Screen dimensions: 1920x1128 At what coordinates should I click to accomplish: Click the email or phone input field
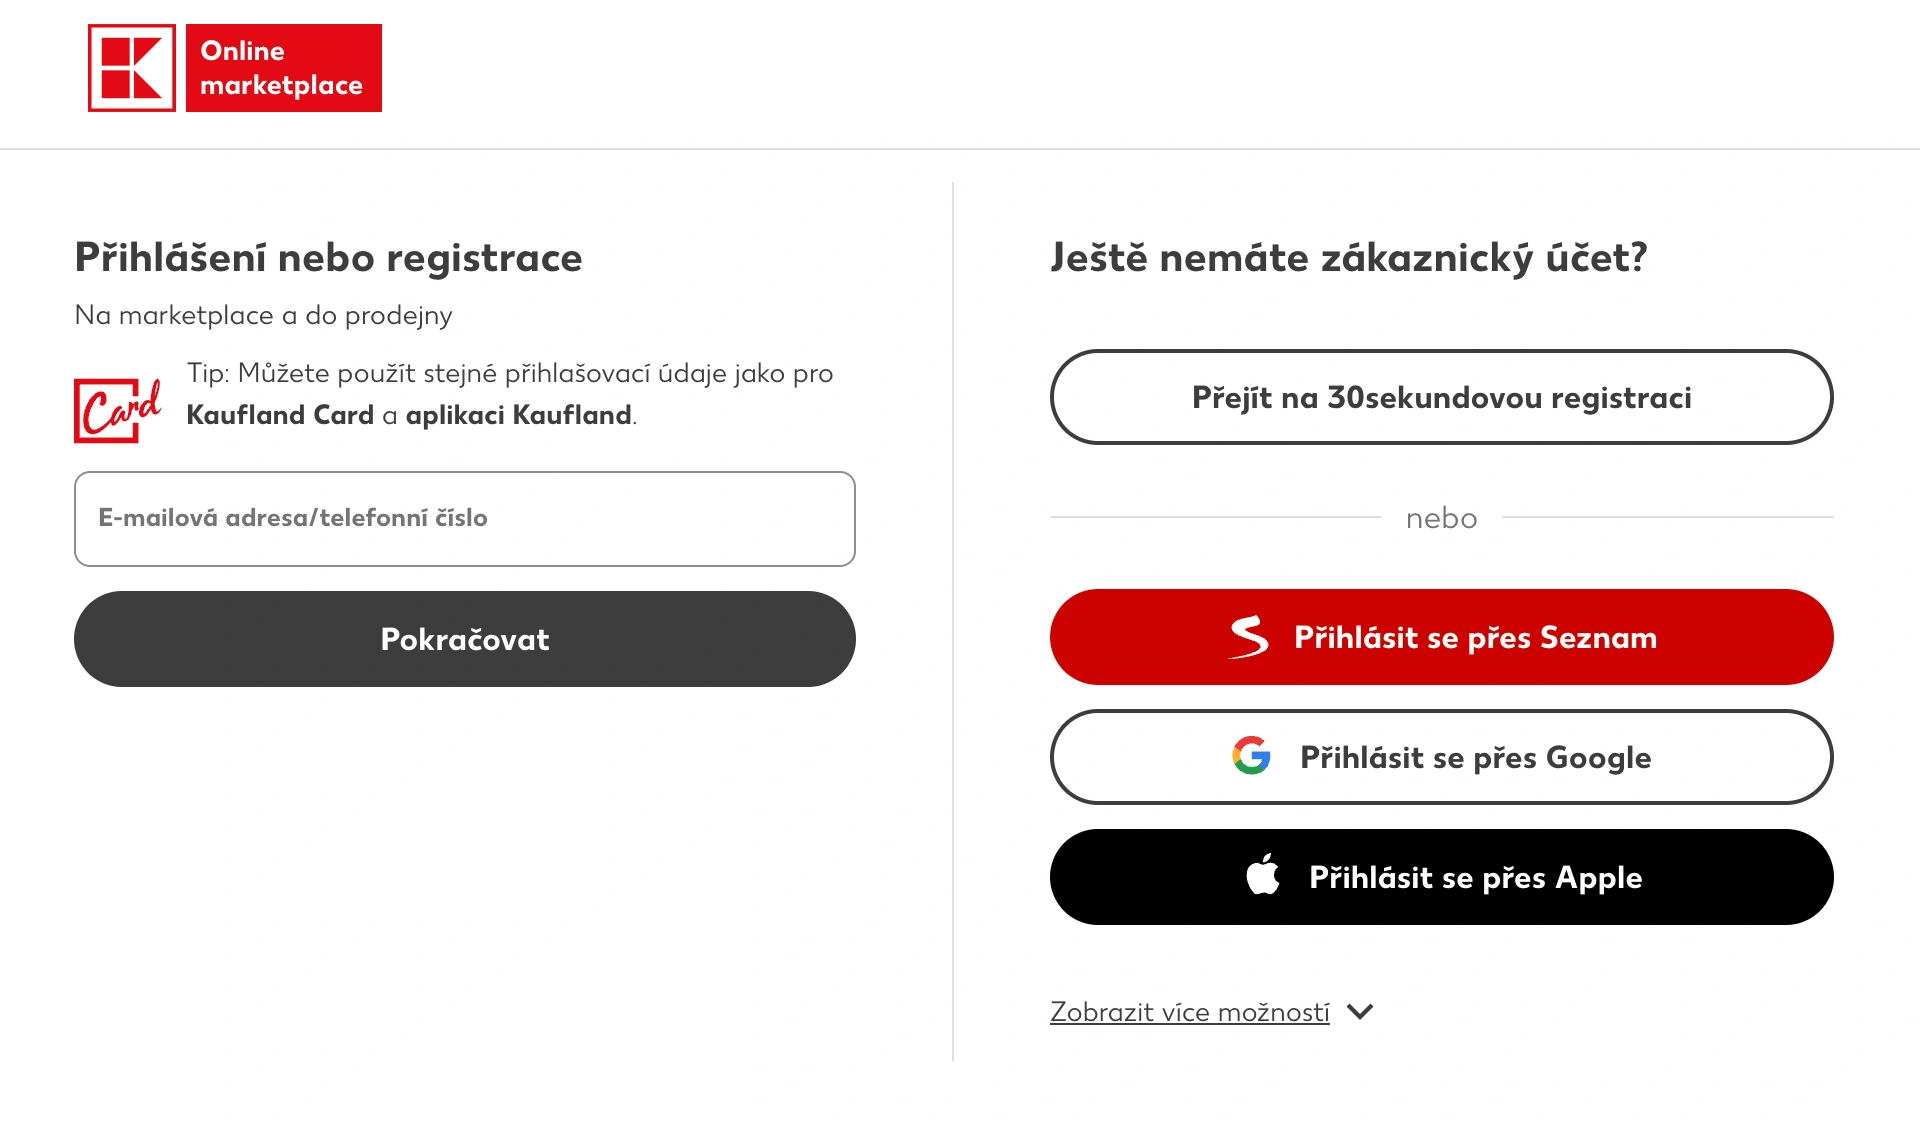coord(464,519)
